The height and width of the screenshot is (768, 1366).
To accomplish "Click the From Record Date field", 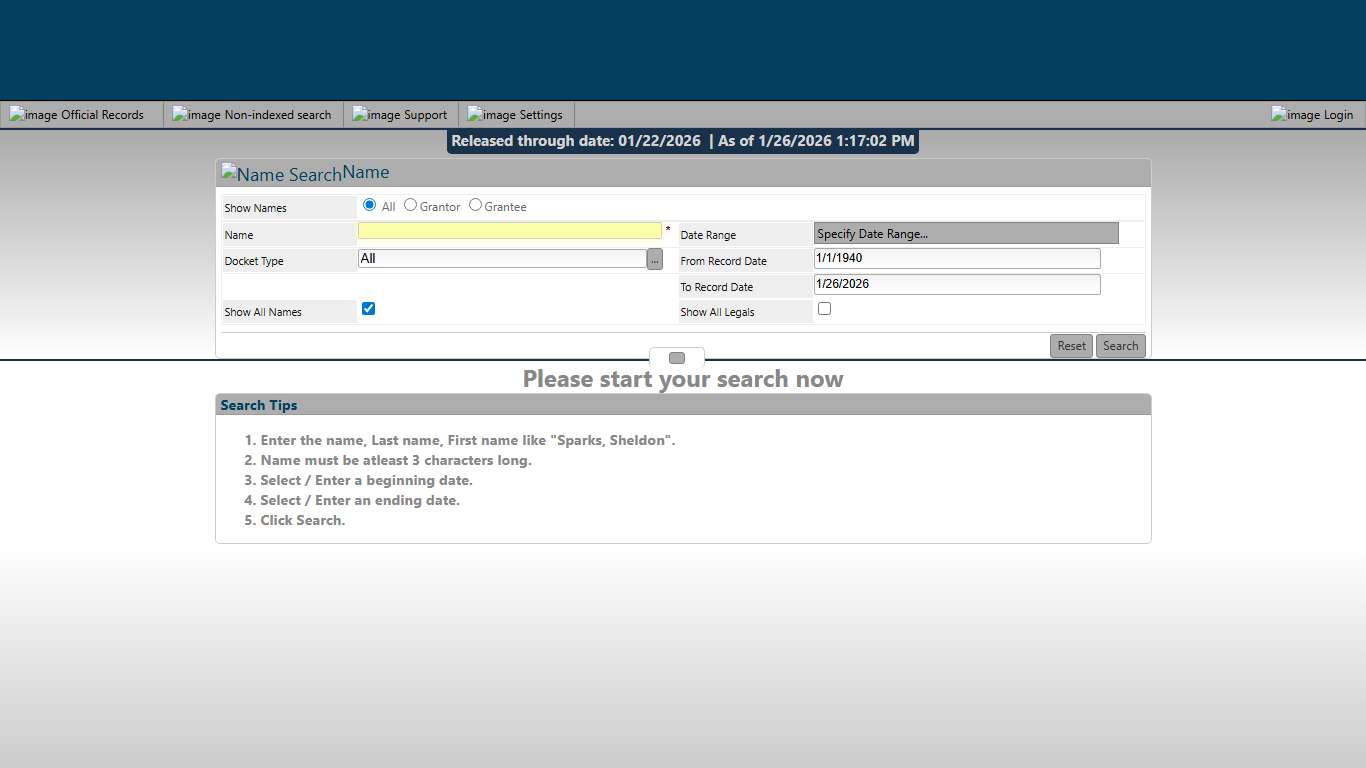I will pyautogui.click(x=955, y=258).
